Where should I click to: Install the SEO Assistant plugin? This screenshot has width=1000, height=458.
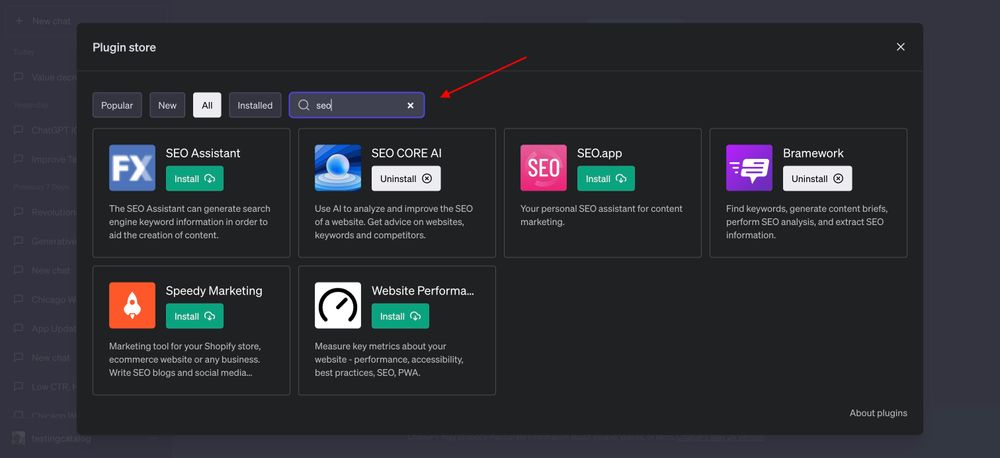pos(194,179)
